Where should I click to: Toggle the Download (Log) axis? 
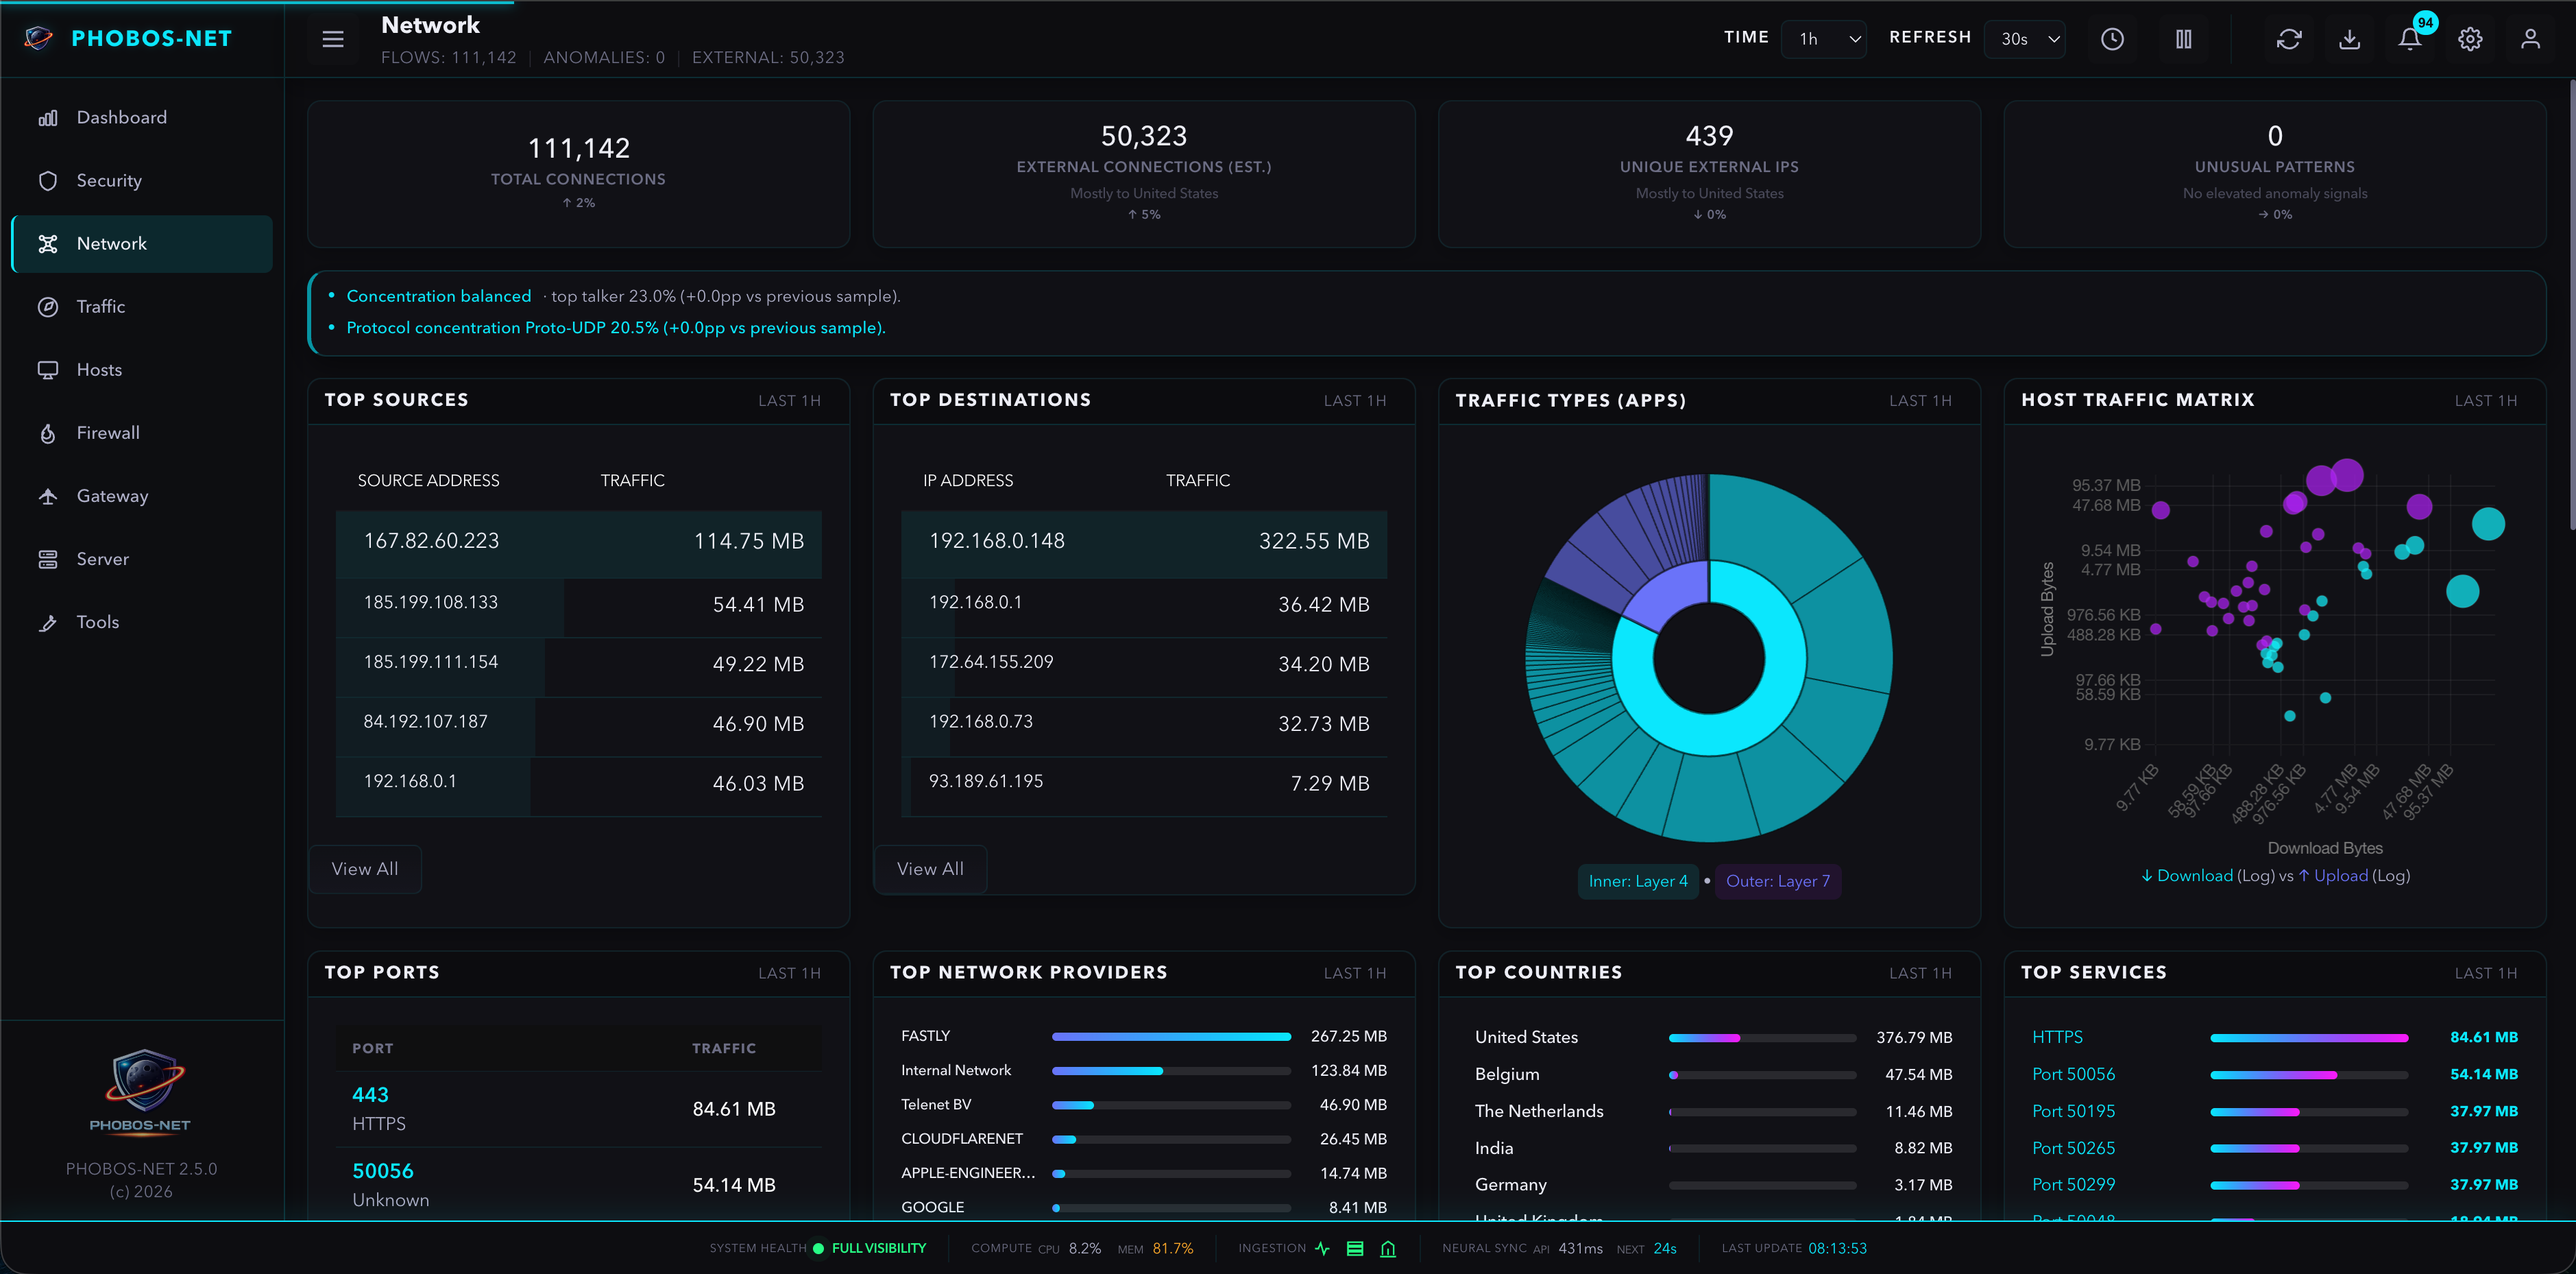point(2194,875)
